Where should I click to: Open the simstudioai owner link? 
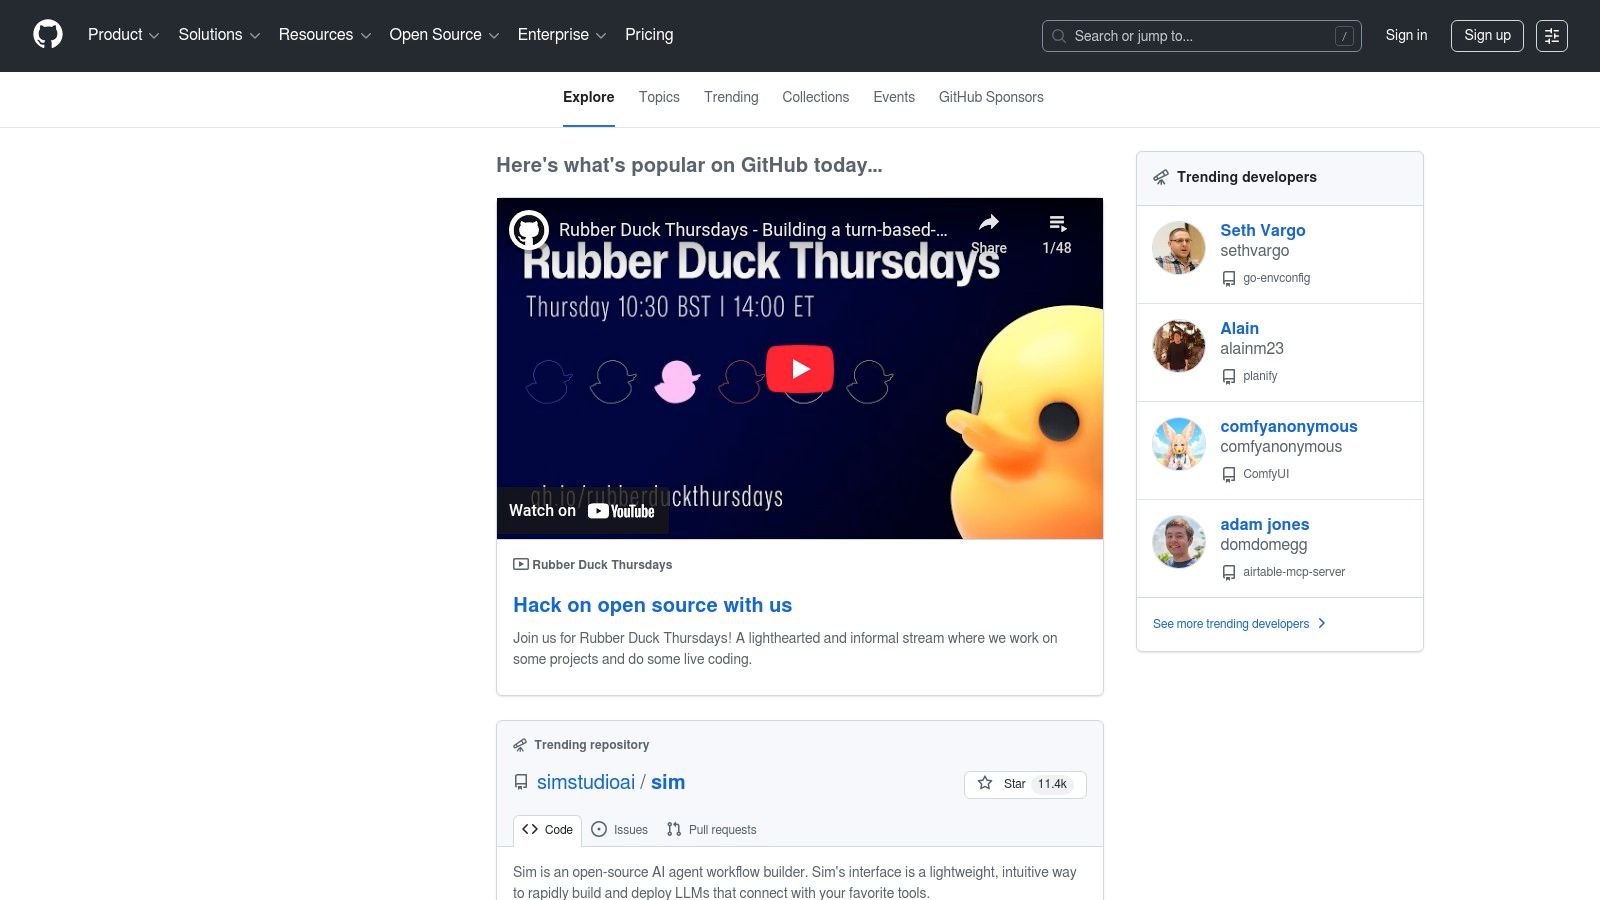(586, 782)
